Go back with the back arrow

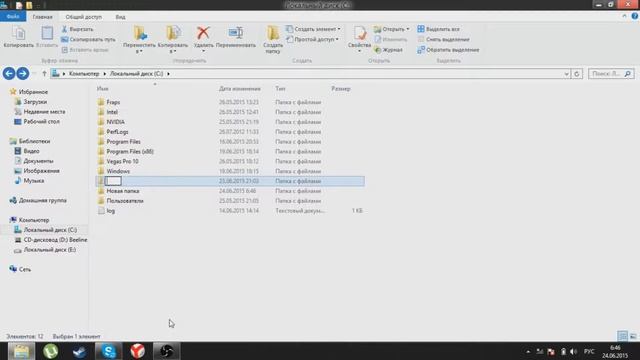coord(9,73)
